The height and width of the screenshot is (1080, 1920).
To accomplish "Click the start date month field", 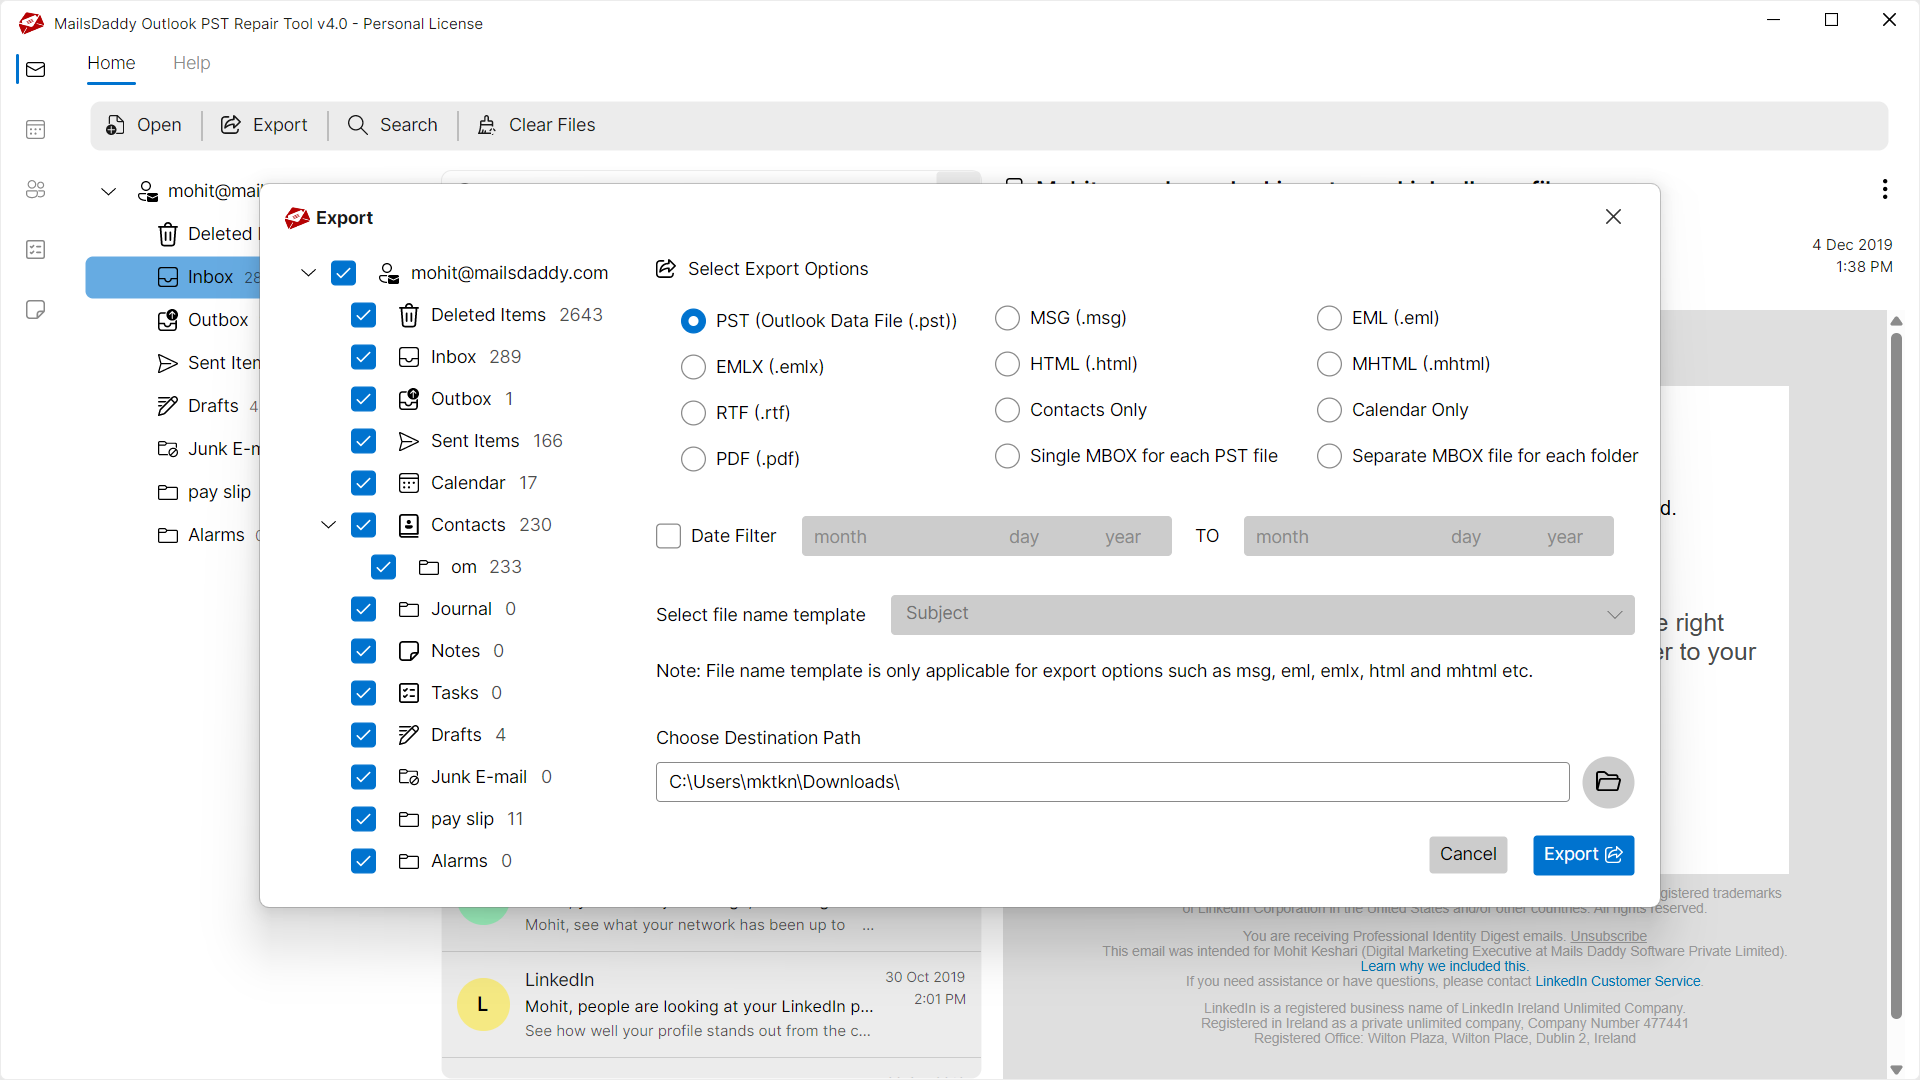I will click(840, 537).
